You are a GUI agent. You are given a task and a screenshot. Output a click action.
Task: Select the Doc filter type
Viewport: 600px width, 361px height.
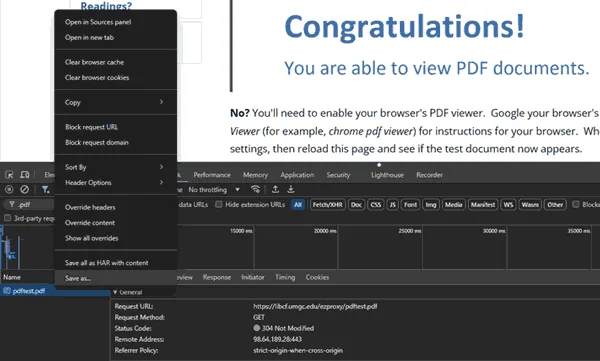tap(356, 205)
